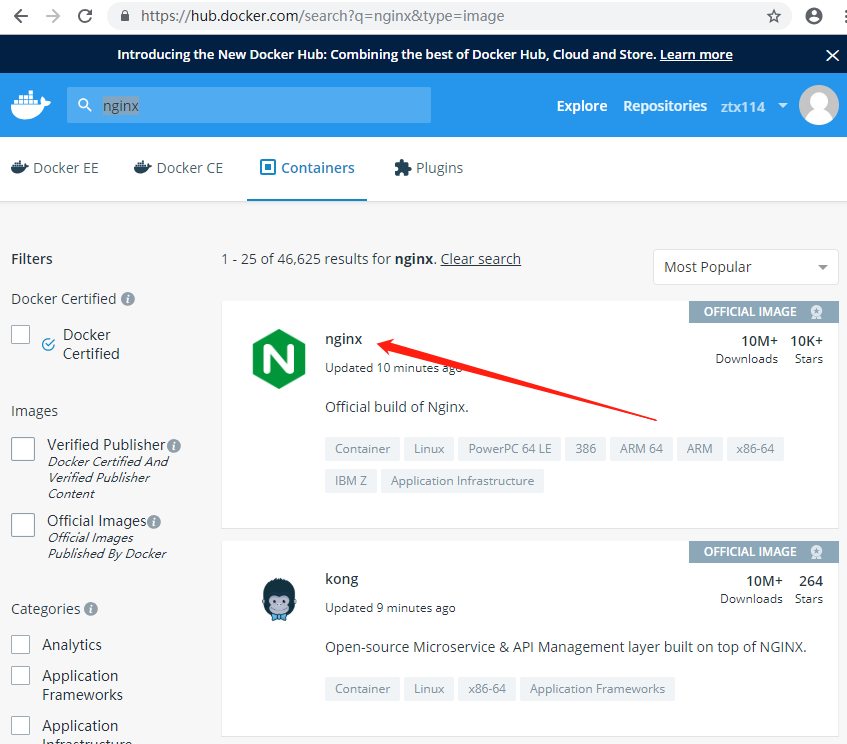
Task: Click kong '264 Stars' count
Action: pyautogui.click(x=809, y=589)
